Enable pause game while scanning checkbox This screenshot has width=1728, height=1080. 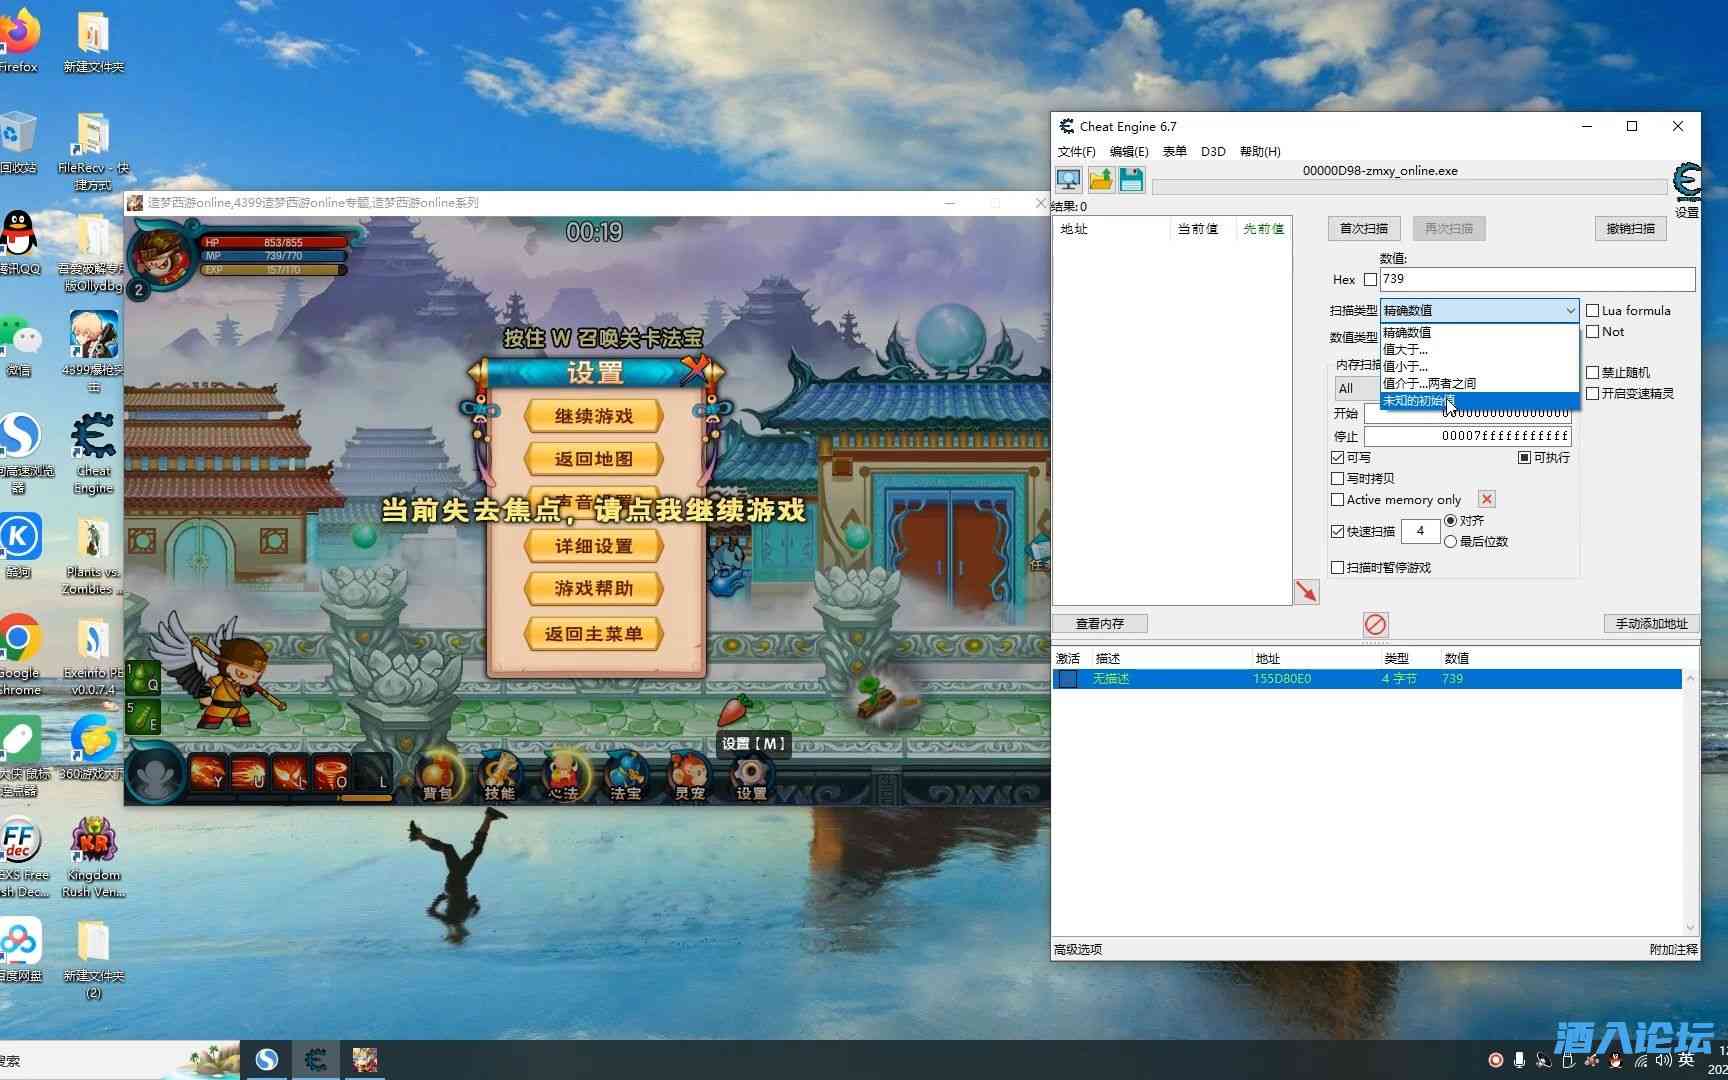pyautogui.click(x=1337, y=568)
